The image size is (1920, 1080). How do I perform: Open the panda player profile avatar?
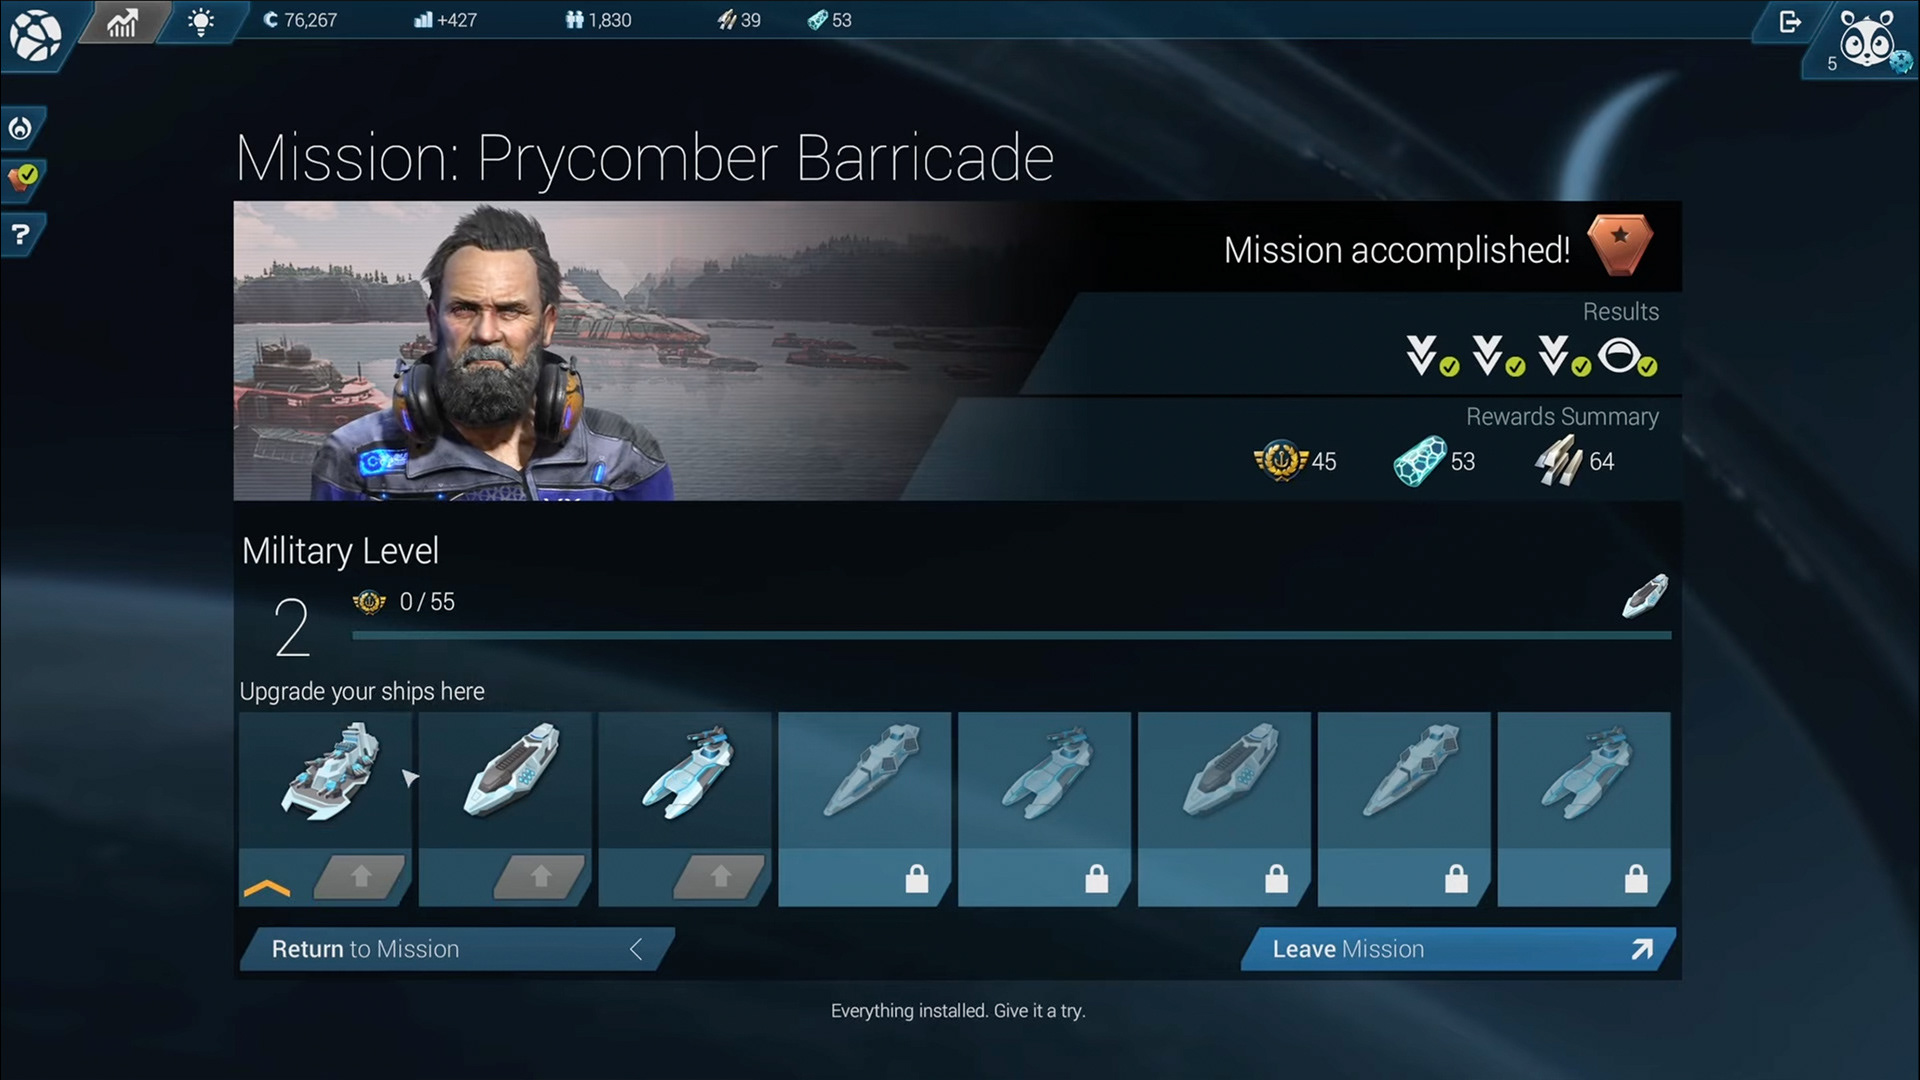pyautogui.click(x=1866, y=38)
